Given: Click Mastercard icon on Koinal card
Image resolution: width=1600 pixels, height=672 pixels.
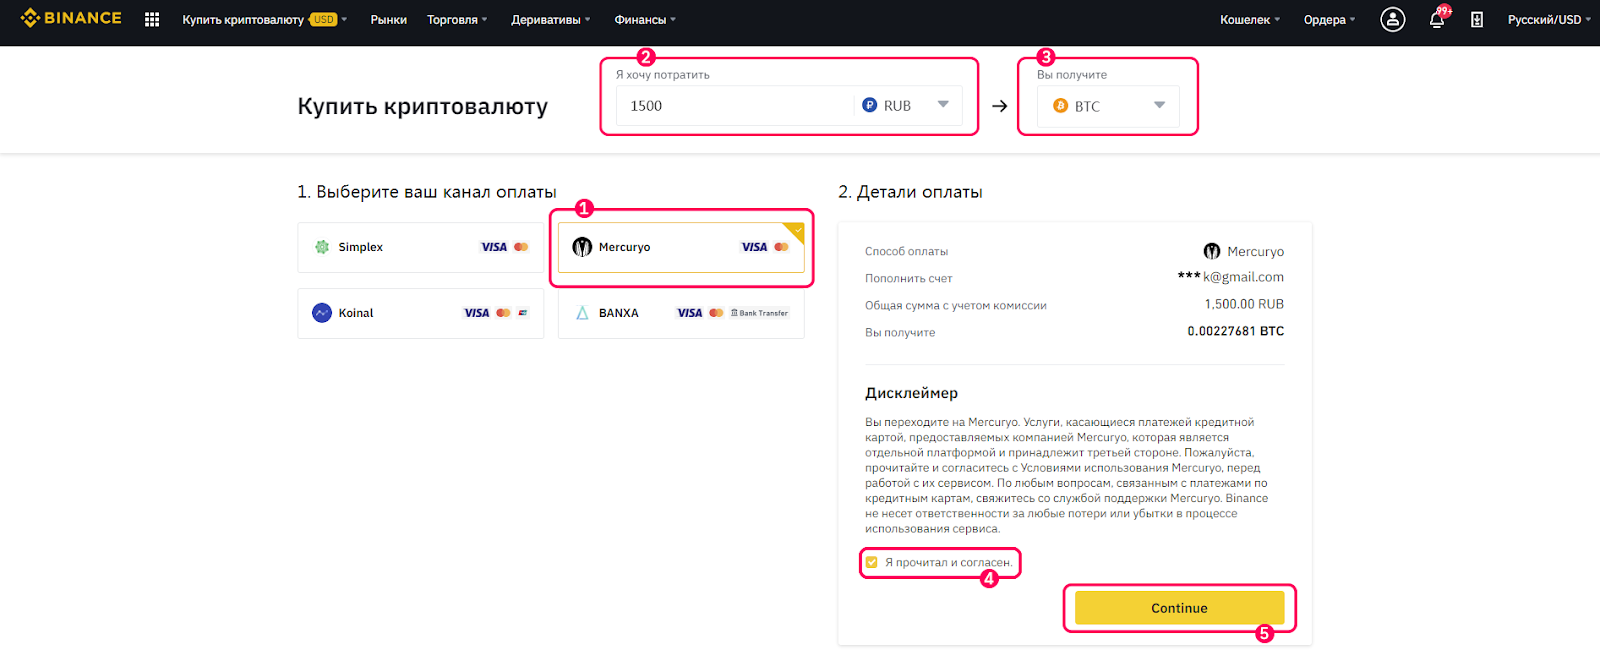Looking at the screenshot, I should coord(503,313).
